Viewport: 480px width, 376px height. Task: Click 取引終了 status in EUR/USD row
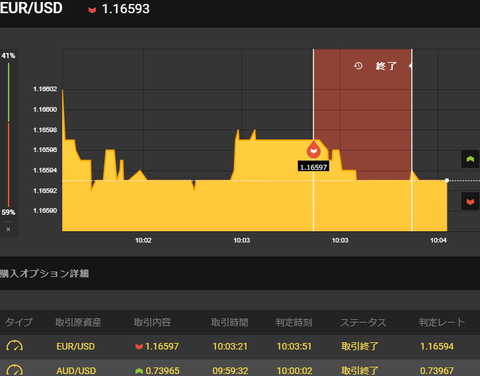[360, 346]
